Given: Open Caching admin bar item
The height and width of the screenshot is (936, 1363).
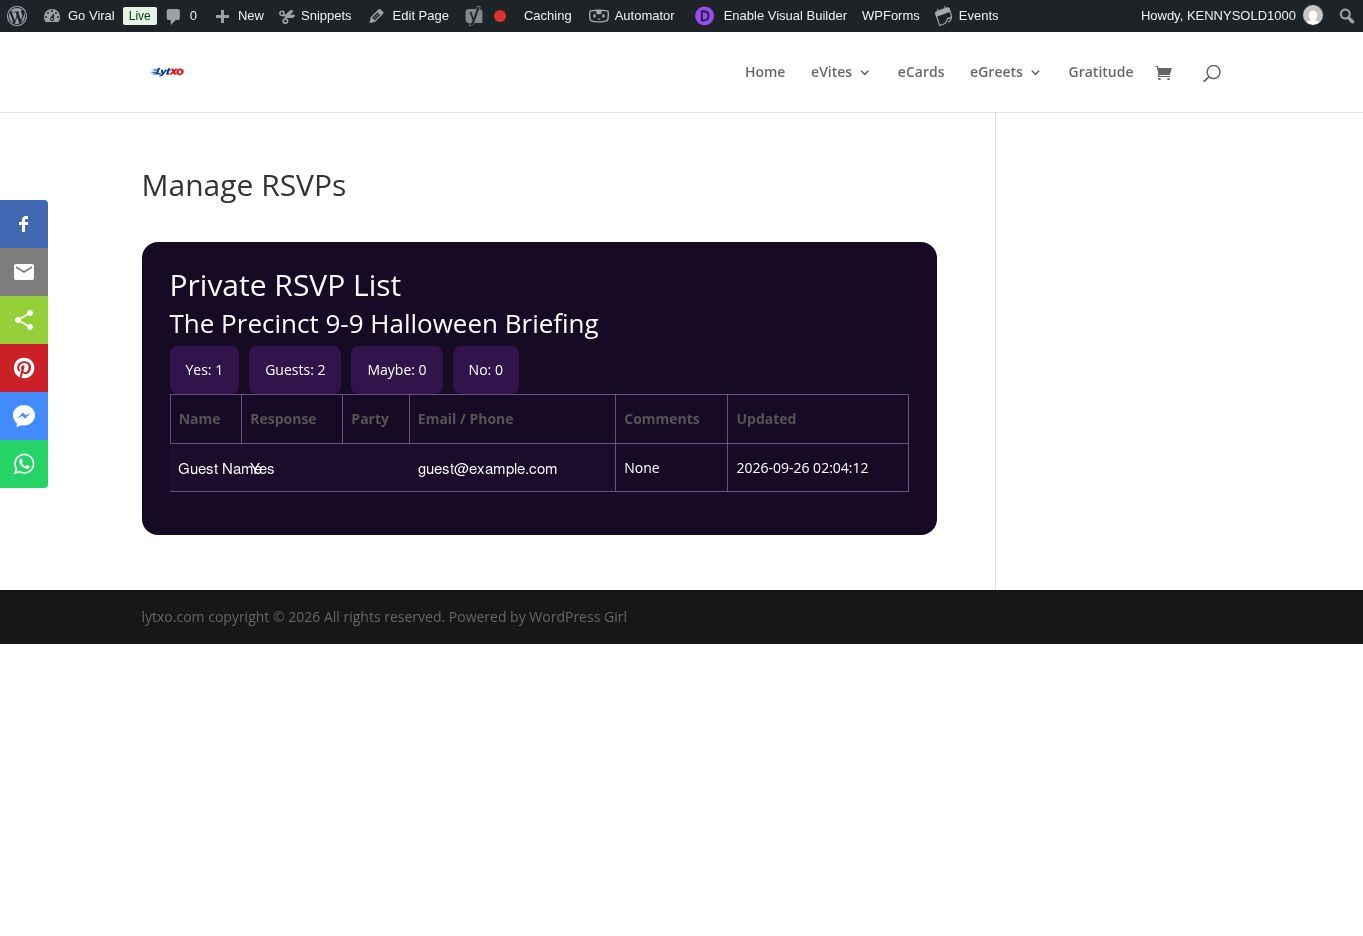Looking at the screenshot, I should pyautogui.click(x=547, y=16).
